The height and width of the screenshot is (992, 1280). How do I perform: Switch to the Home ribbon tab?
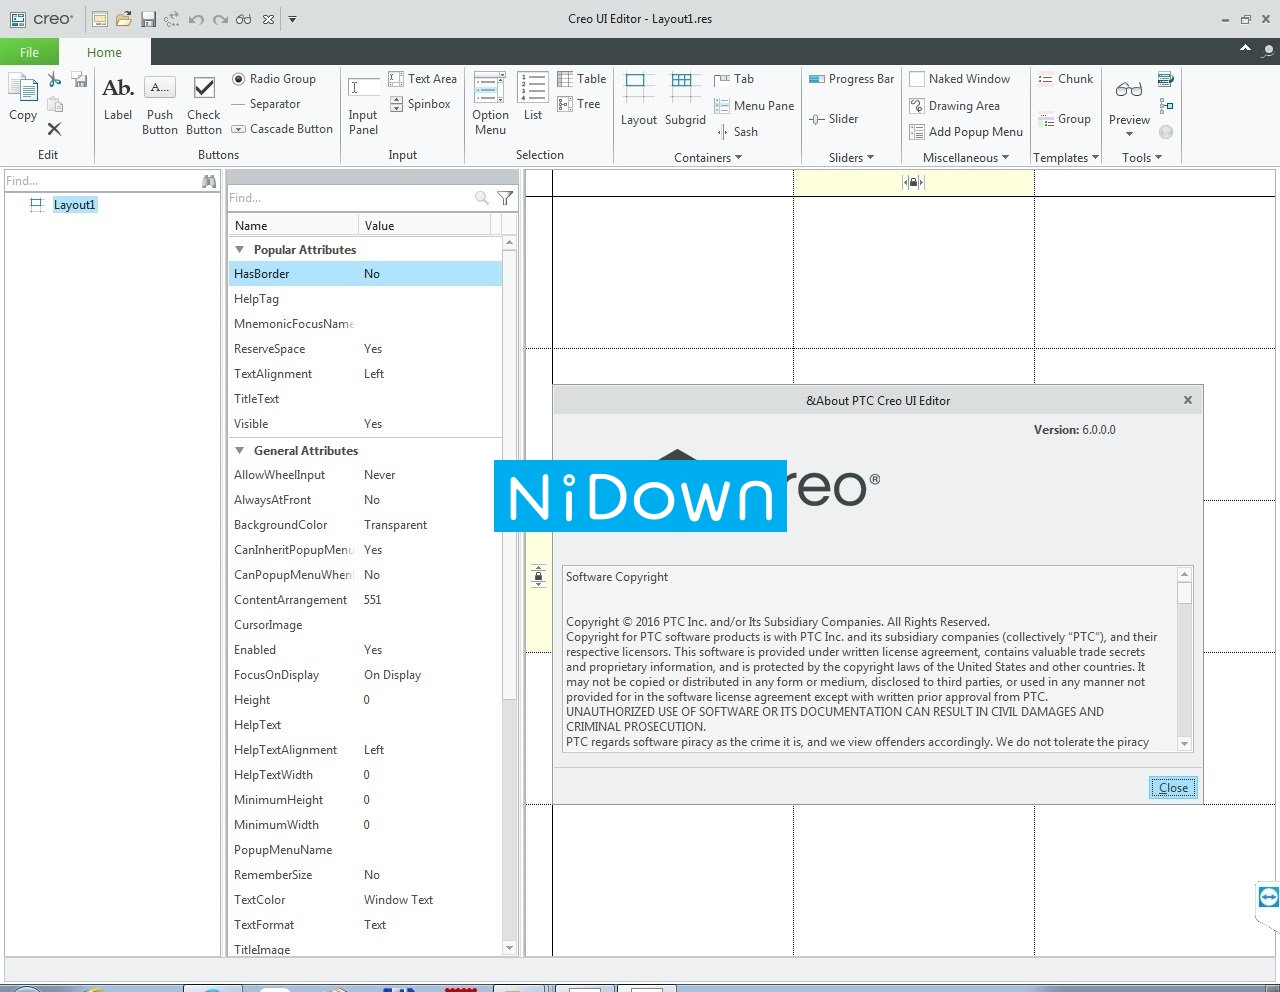[x=104, y=52]
